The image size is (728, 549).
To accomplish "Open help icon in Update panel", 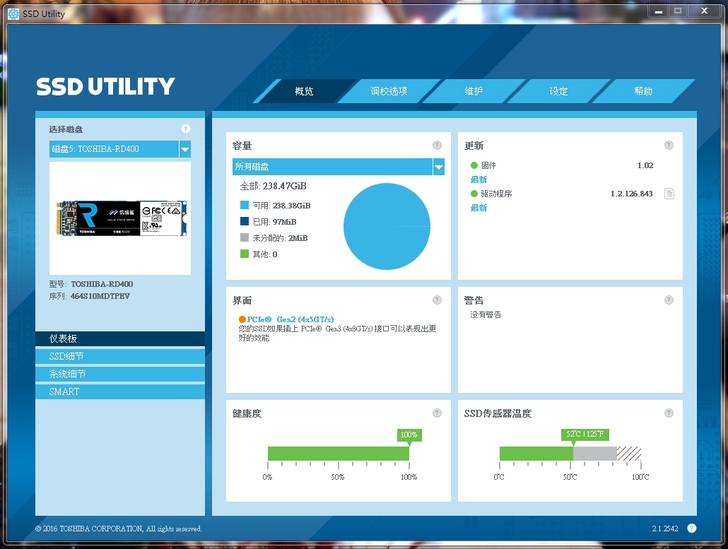I will 669,145.
